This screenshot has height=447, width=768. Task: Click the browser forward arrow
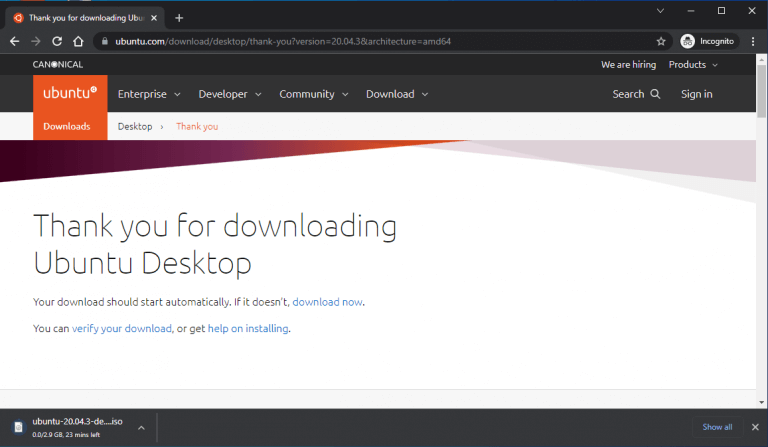point(36,42)
